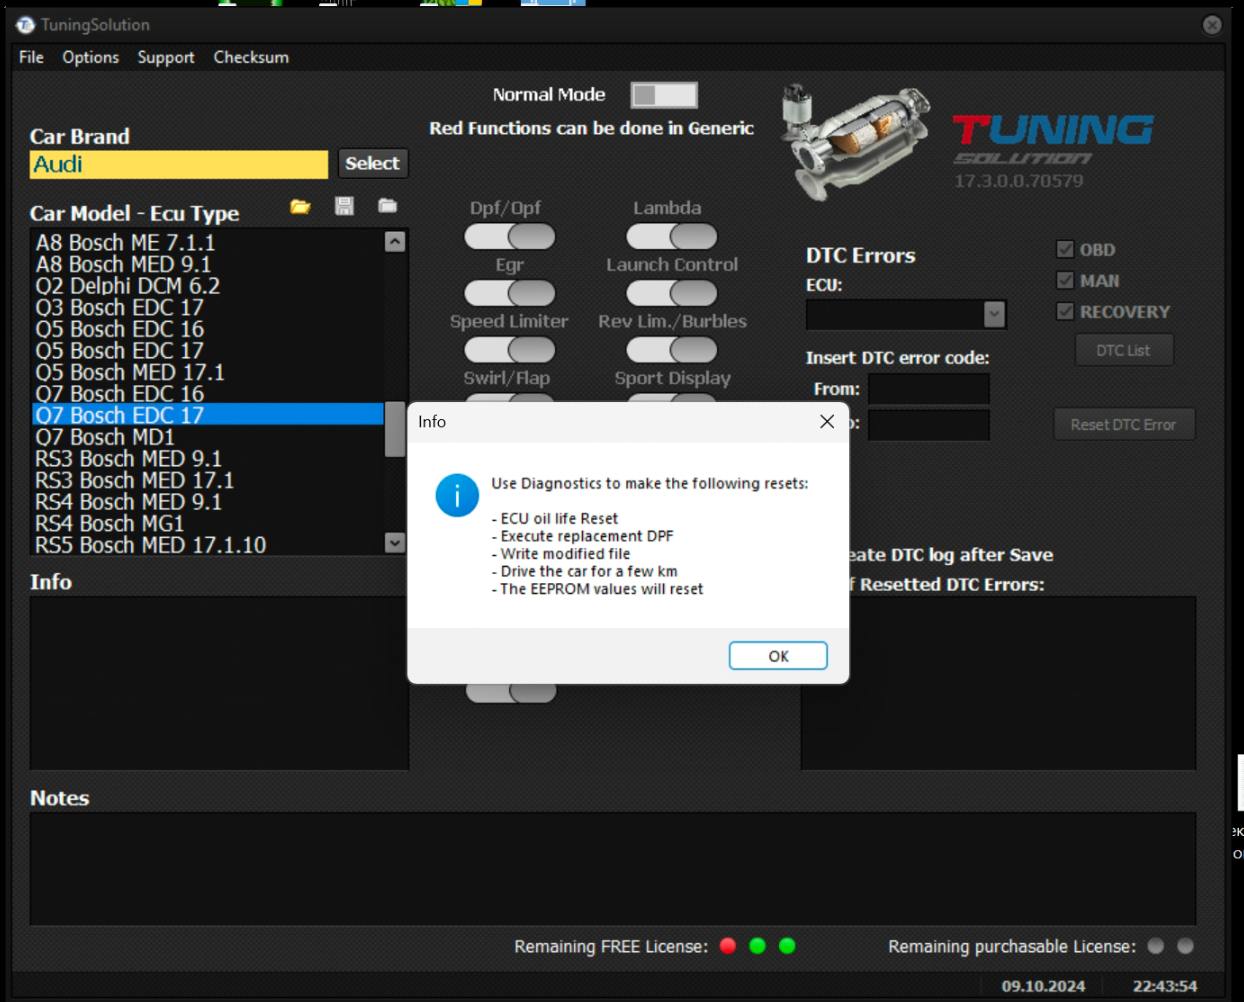Click the model list scroll down arrow
This screenshot has height=1002, width=1244.
pos(395,542)
